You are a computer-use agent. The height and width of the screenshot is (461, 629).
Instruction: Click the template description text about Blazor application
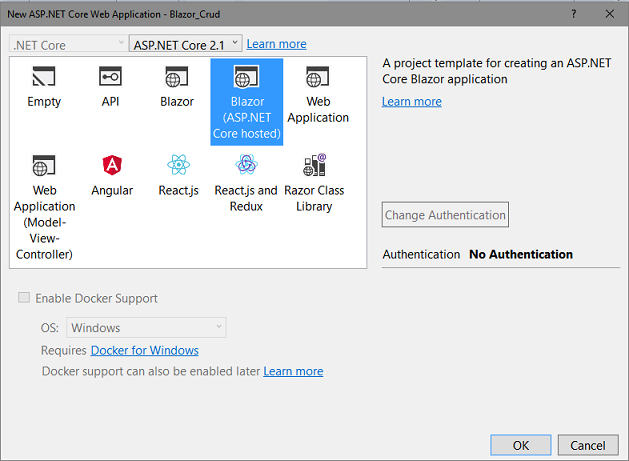497,71
